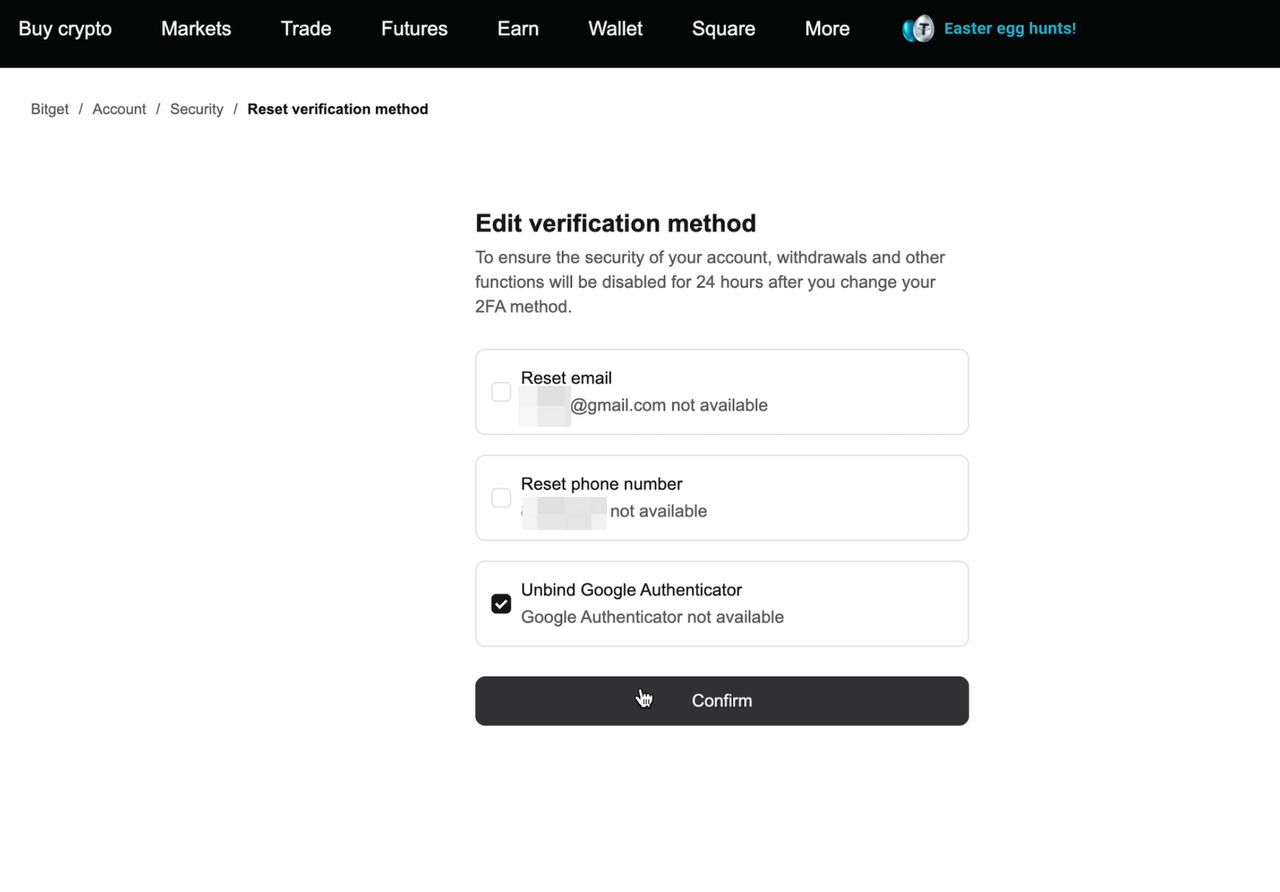Go to Bitget home via breadcrumb
The width and height of the screenshot is (1280, 892).
coord(49,109)
